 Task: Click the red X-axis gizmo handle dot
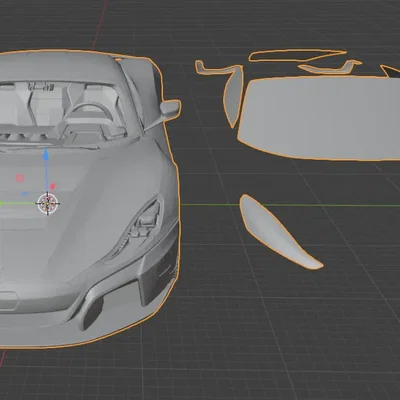[52, 186]
